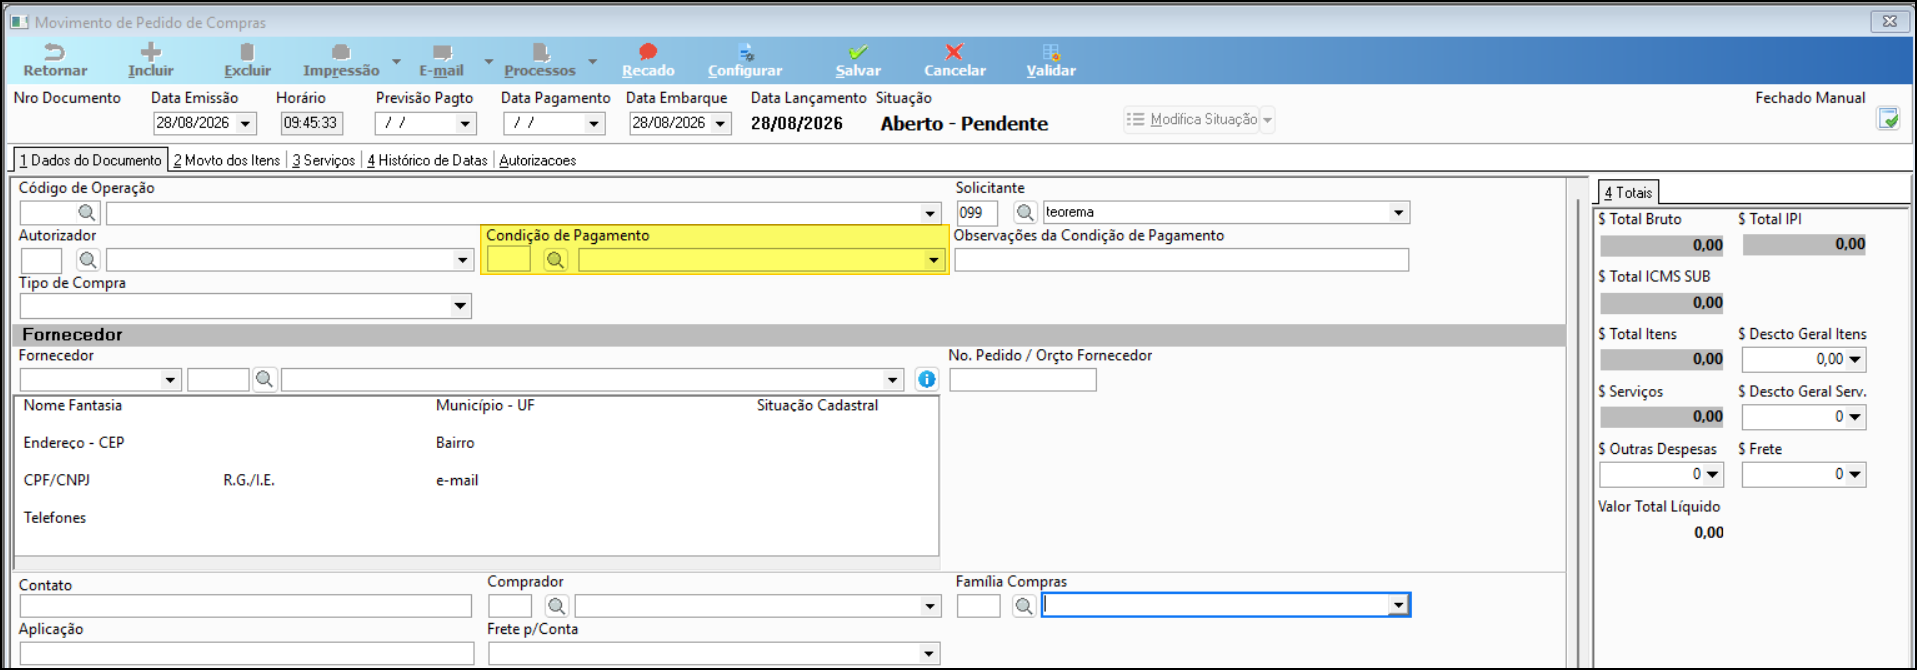Open the Serviços tab
Image resolution: width=1917 pixels, height=670 pixels.
pos(324,160)
